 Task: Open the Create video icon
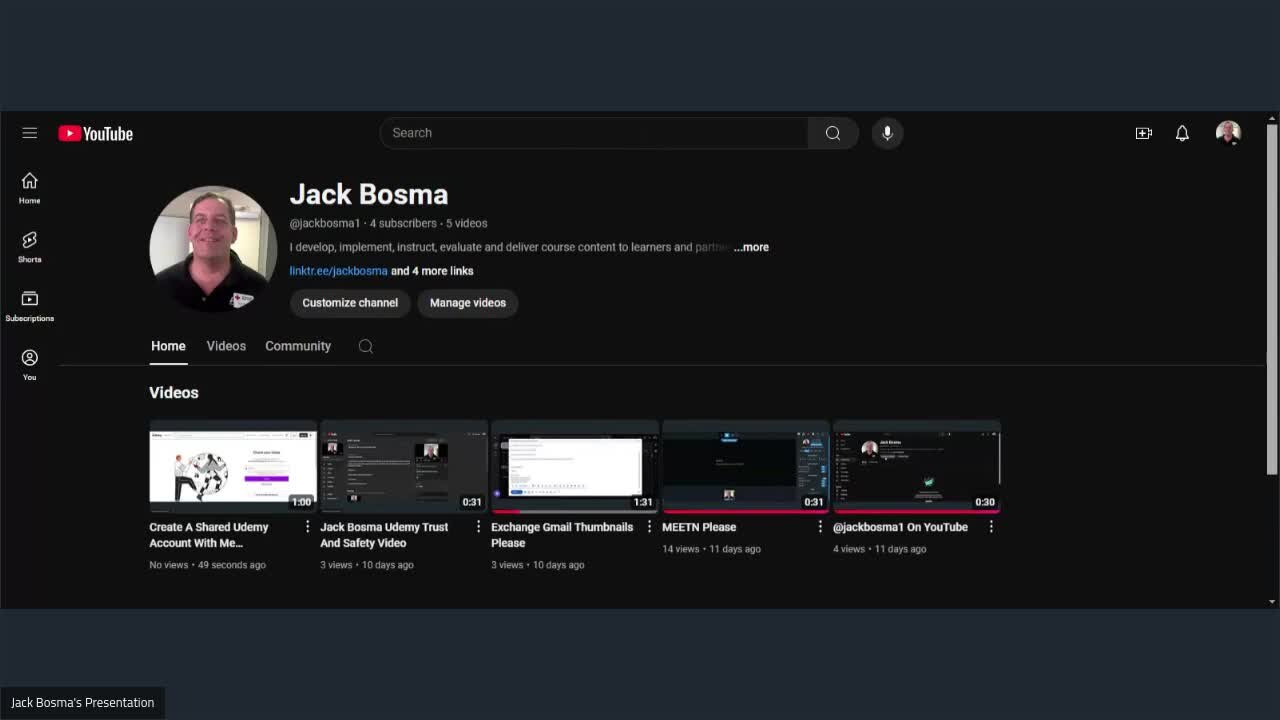click(1144, 133)
